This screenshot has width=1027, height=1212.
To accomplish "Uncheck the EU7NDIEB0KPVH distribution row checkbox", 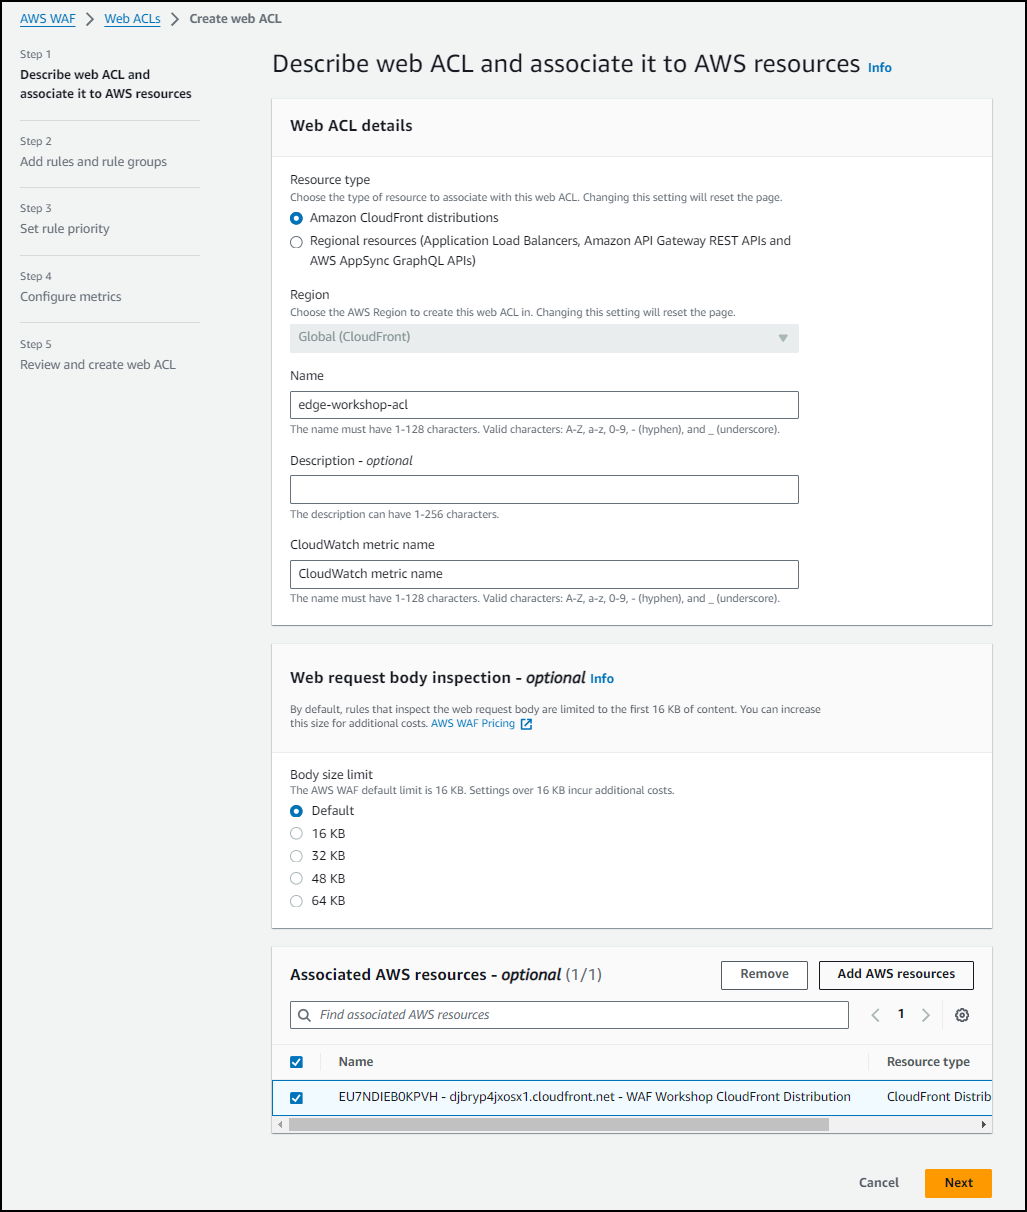I will pyautogui.click(x=296, y=1098).
